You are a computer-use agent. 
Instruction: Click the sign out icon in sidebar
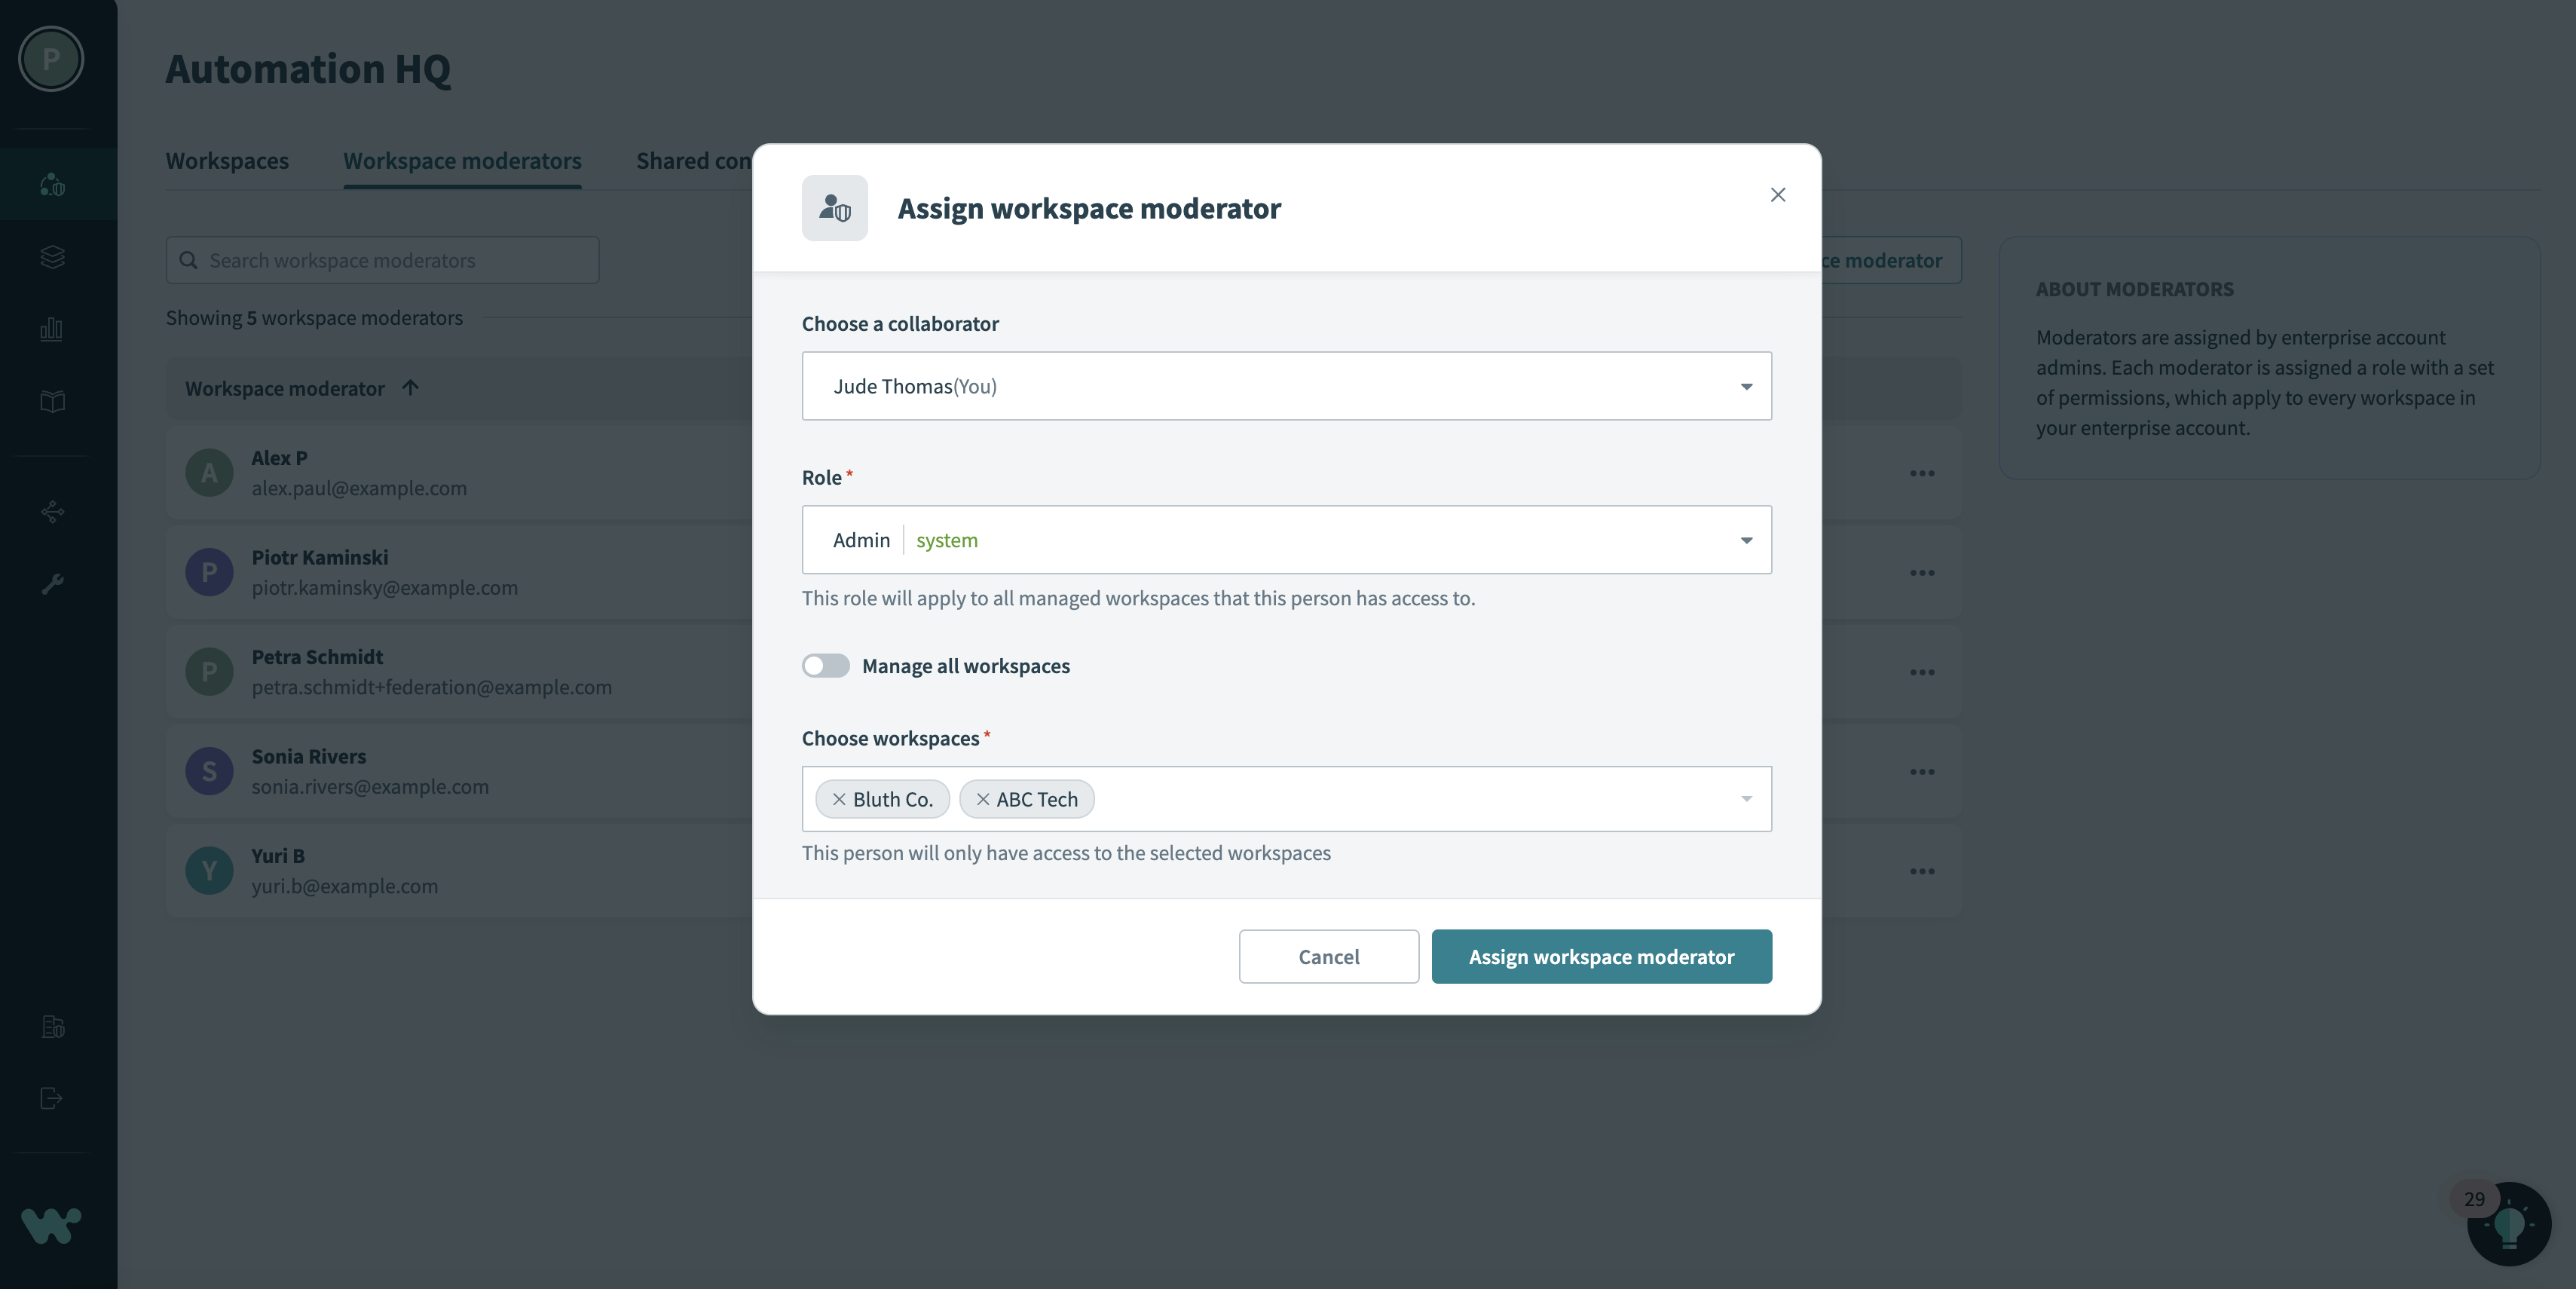[x=51, y=1099]
